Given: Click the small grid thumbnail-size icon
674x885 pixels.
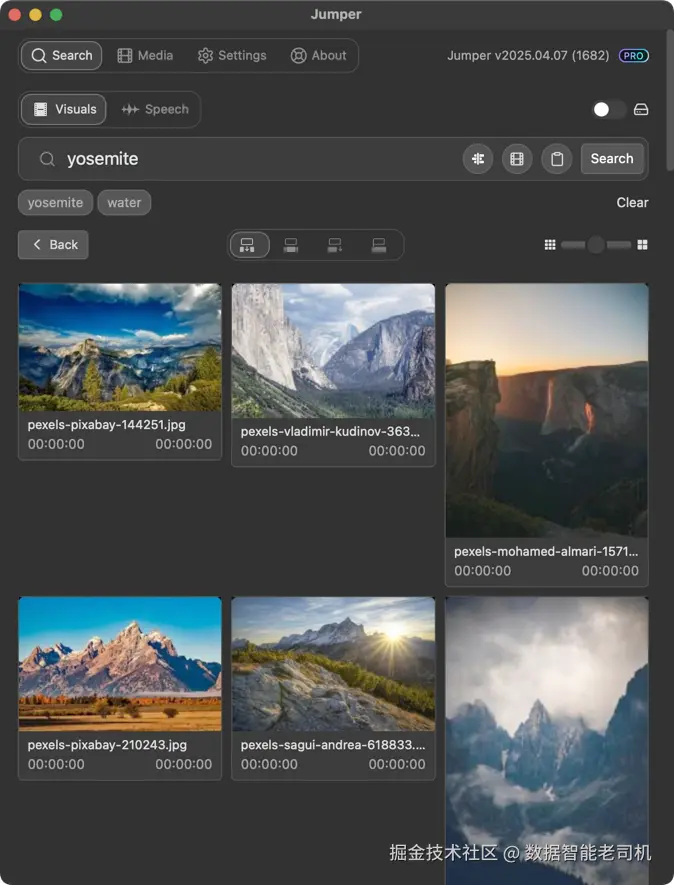Looking at the screenshot, I should [550, 245].
